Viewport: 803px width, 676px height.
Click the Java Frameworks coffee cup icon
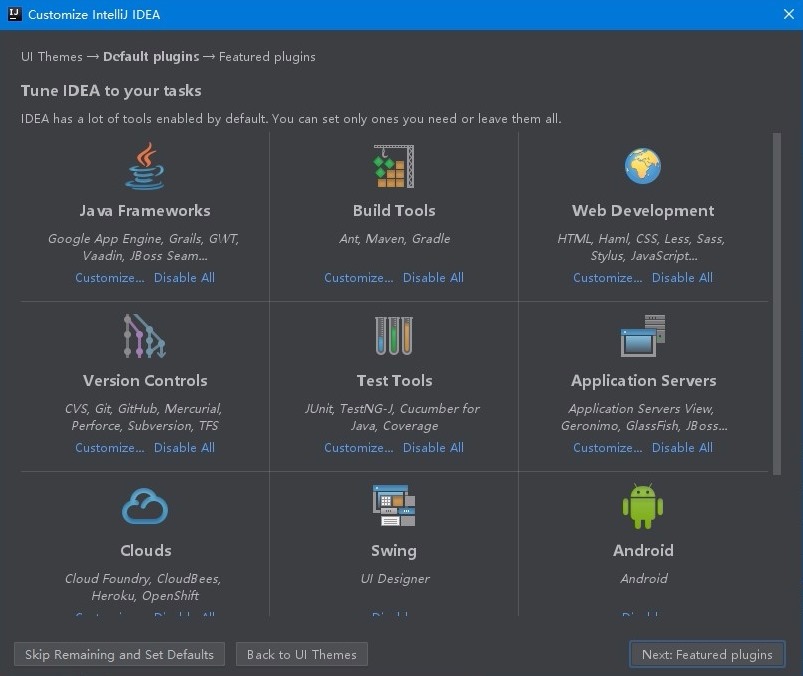click(x=145, y=167)
